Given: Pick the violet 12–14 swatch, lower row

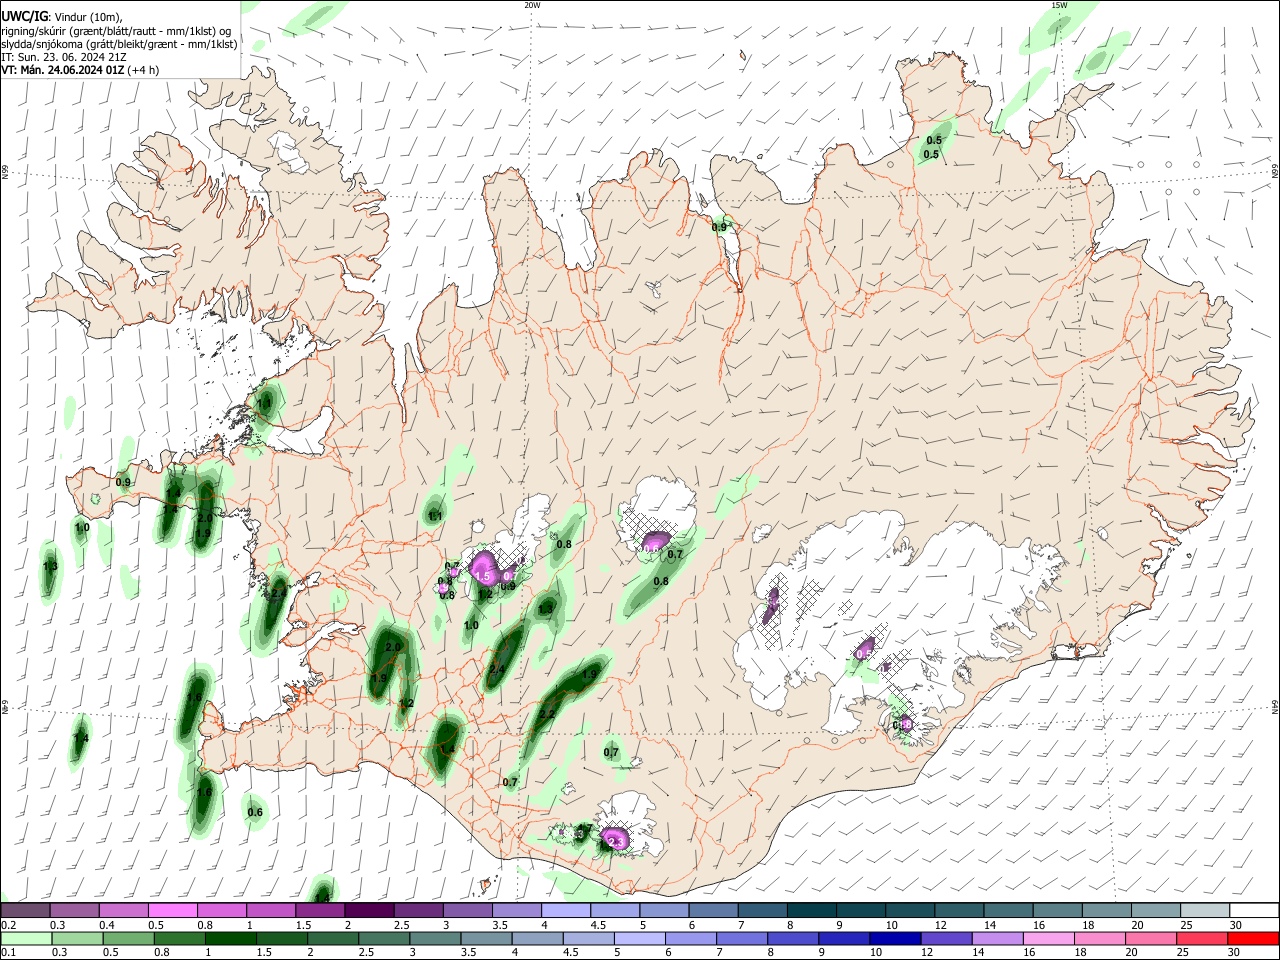Looking at the screenshot, I should click(x=944, y=939).
